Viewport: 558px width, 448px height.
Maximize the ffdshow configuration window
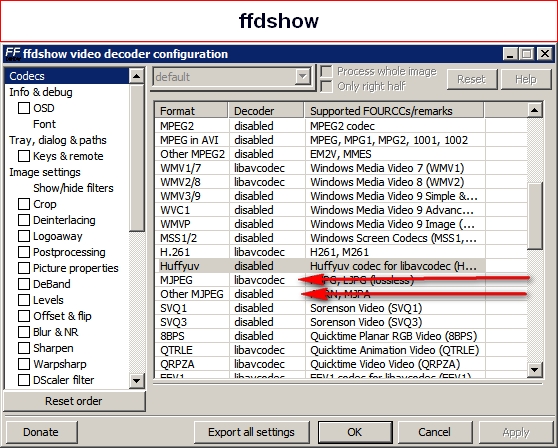pyautogui.click(x=527, y=54)
